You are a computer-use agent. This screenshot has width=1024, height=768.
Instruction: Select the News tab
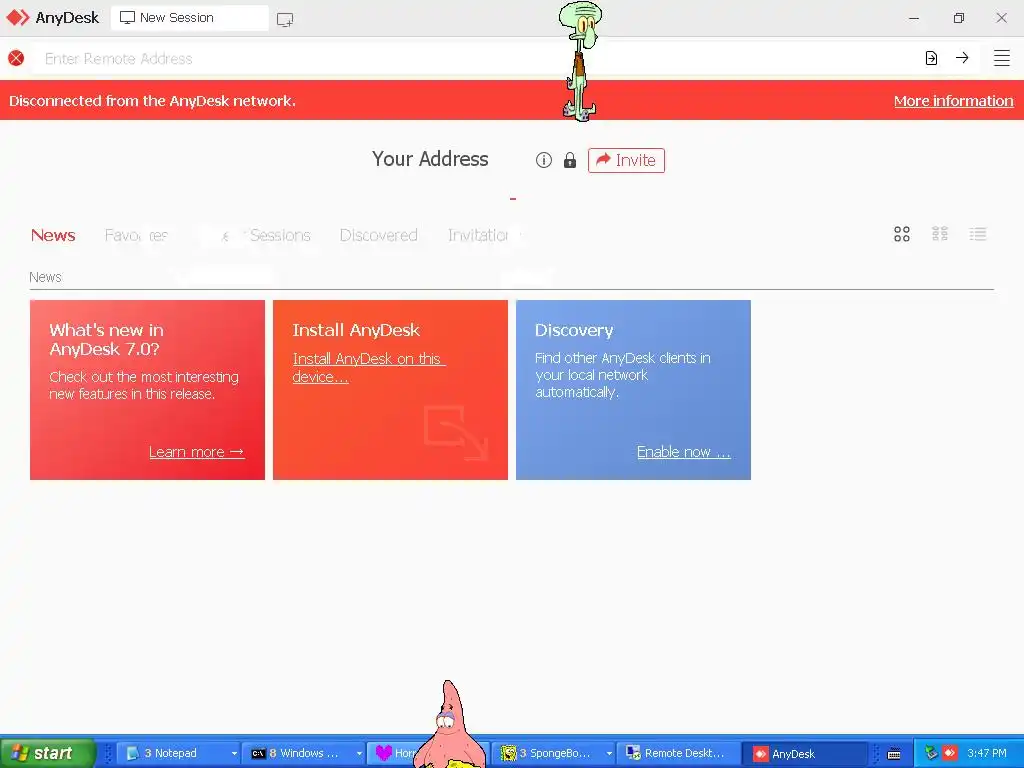click(53, 235)
